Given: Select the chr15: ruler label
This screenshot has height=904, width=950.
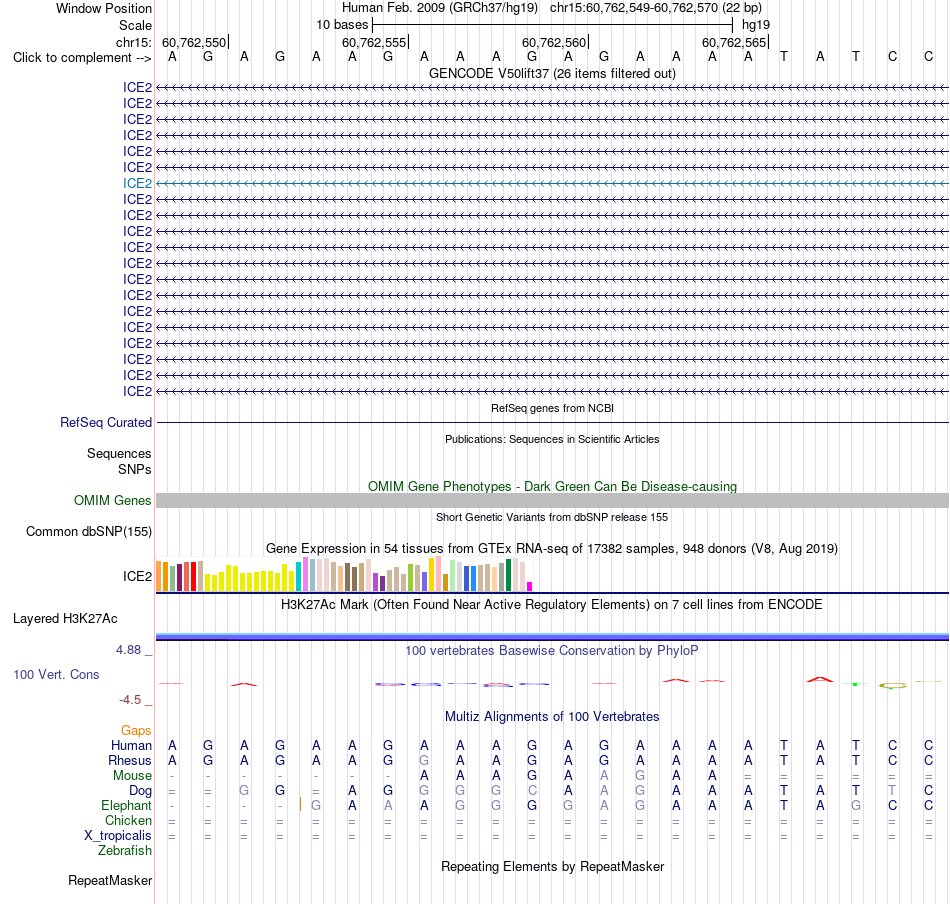Looking at the screenshot, I should pos(133,42).
